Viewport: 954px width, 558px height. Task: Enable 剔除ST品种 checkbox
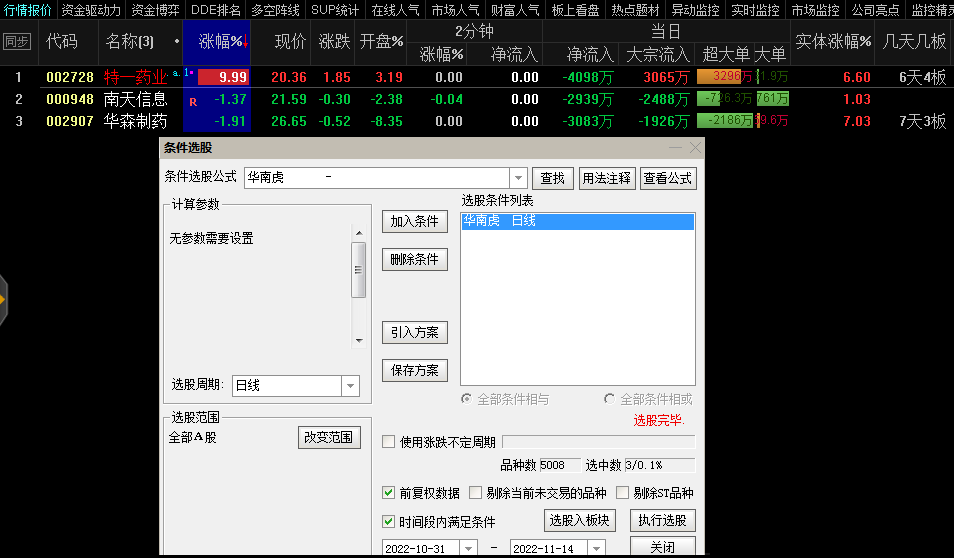pos(622,492)
